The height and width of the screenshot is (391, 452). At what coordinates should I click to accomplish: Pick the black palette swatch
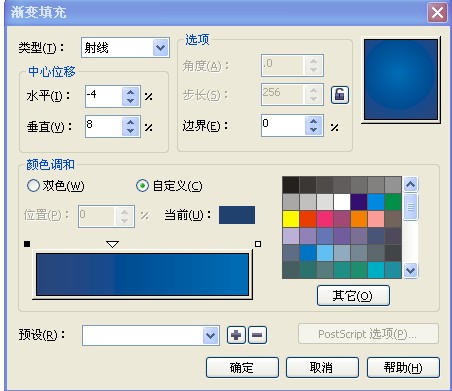291,185
